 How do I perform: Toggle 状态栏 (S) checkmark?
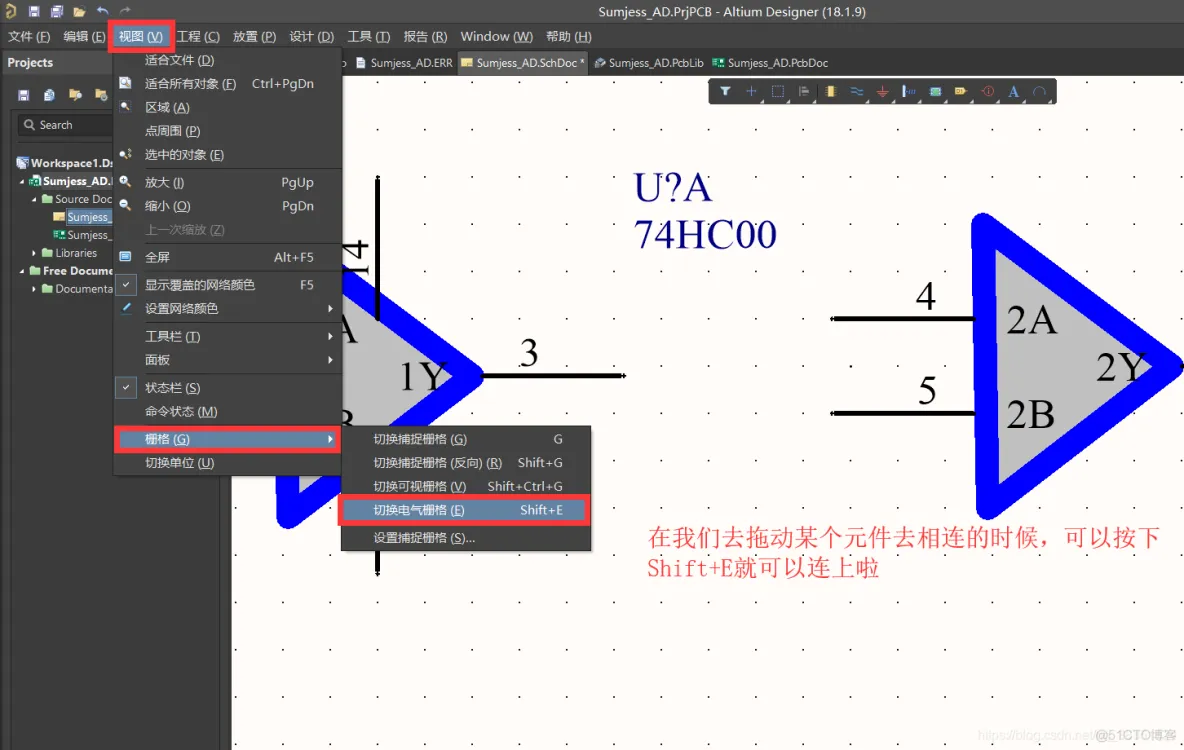pyautogui.click(x=126, y=387)
